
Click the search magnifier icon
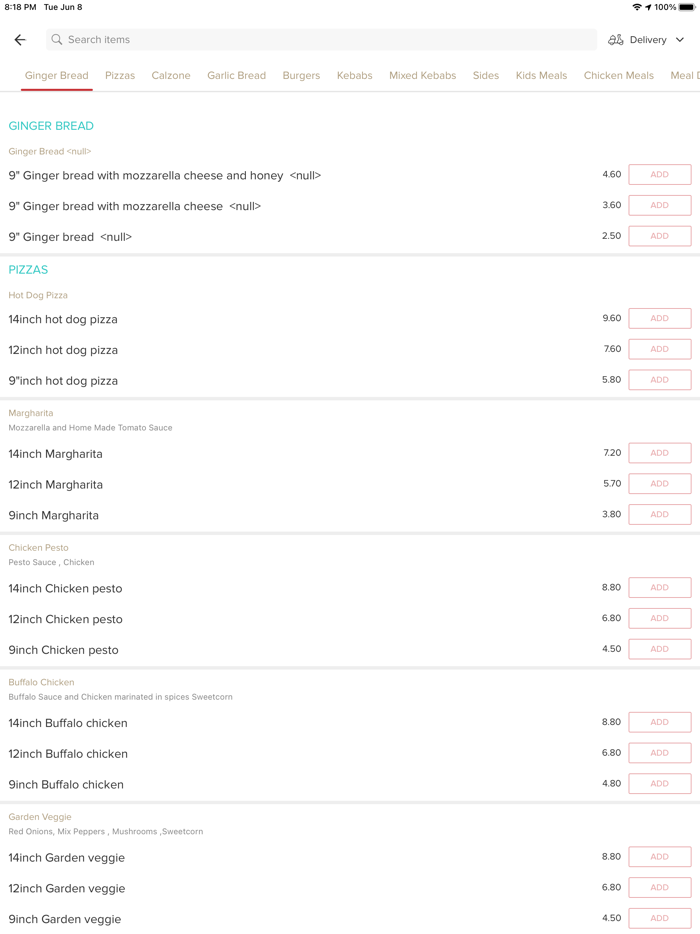pos(57,40)
